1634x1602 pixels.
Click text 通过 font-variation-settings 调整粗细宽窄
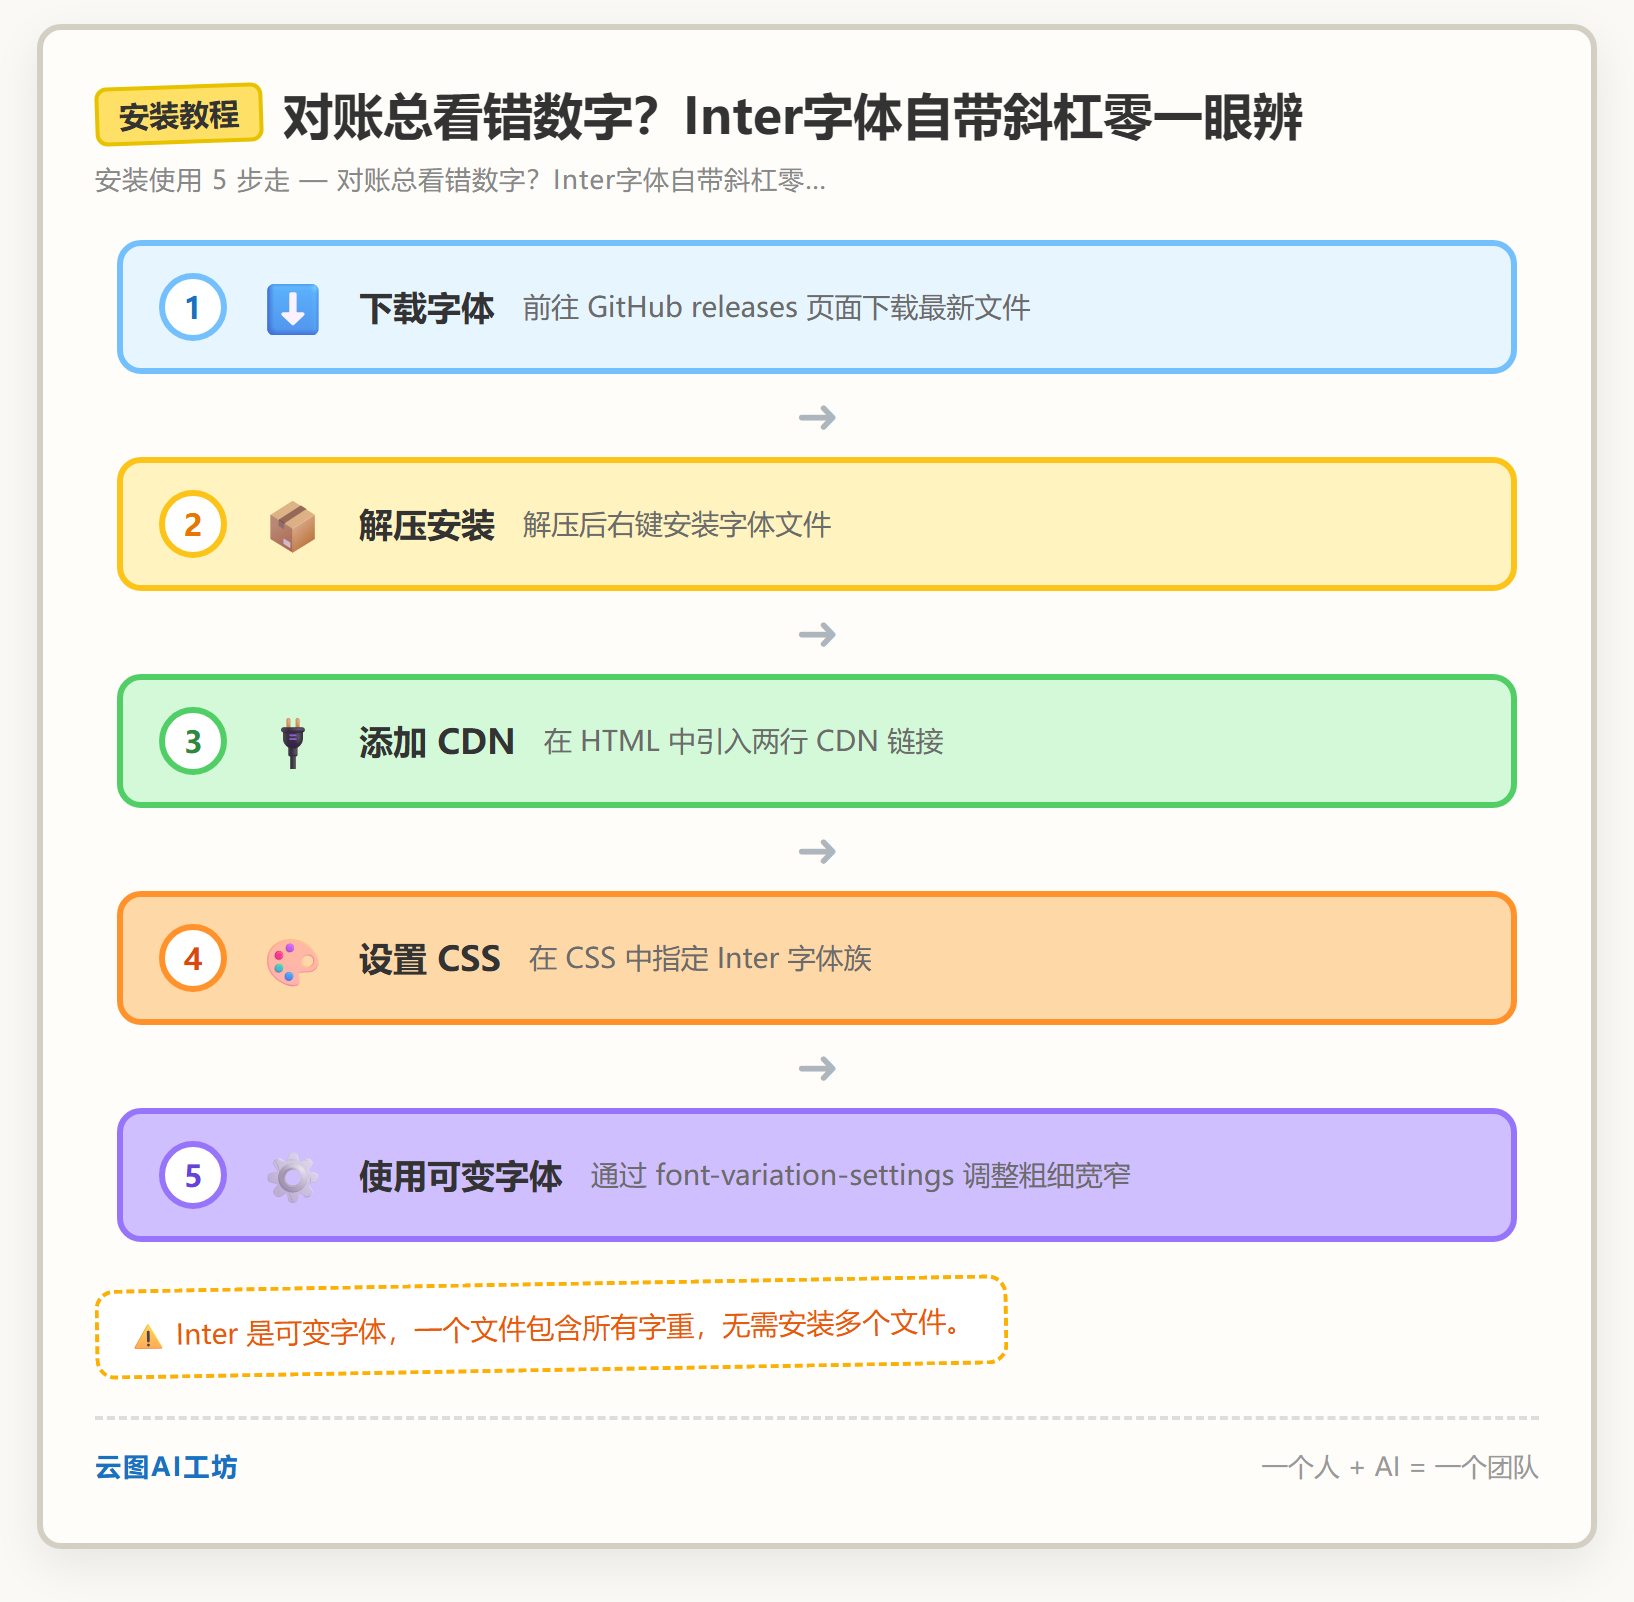[x=861, y=1176]
